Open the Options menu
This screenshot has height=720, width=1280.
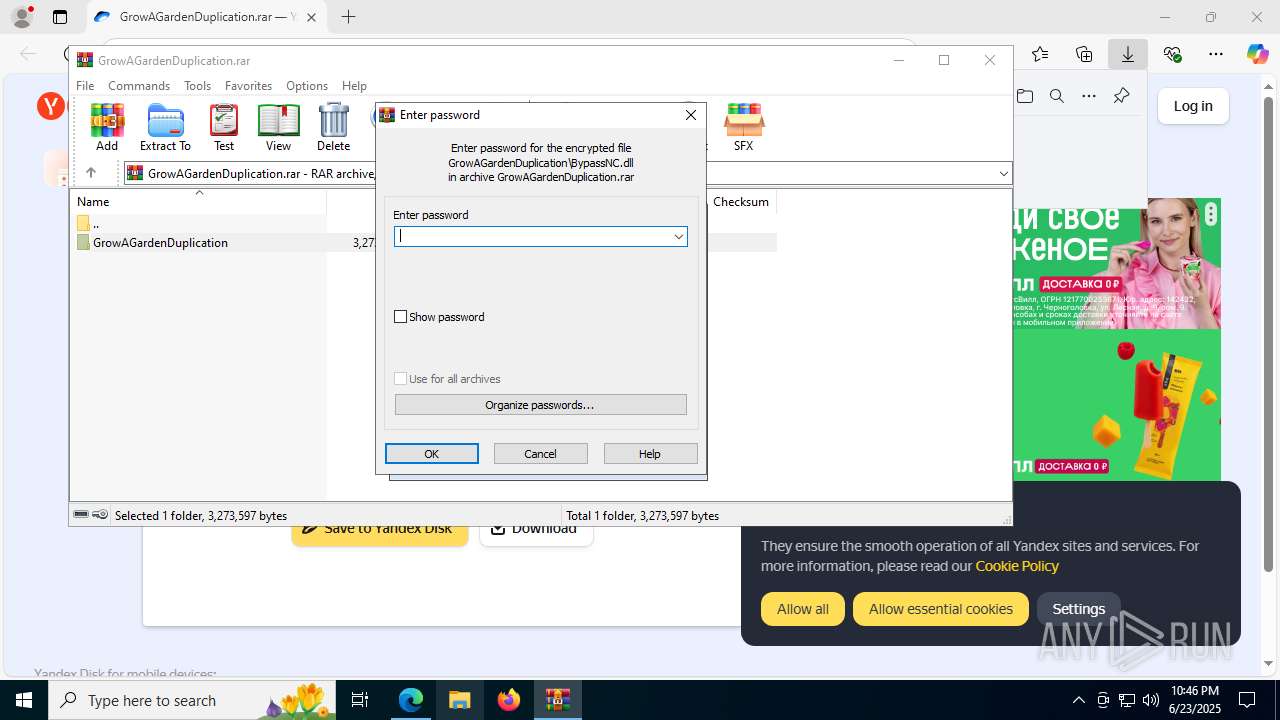click(307, 86)
